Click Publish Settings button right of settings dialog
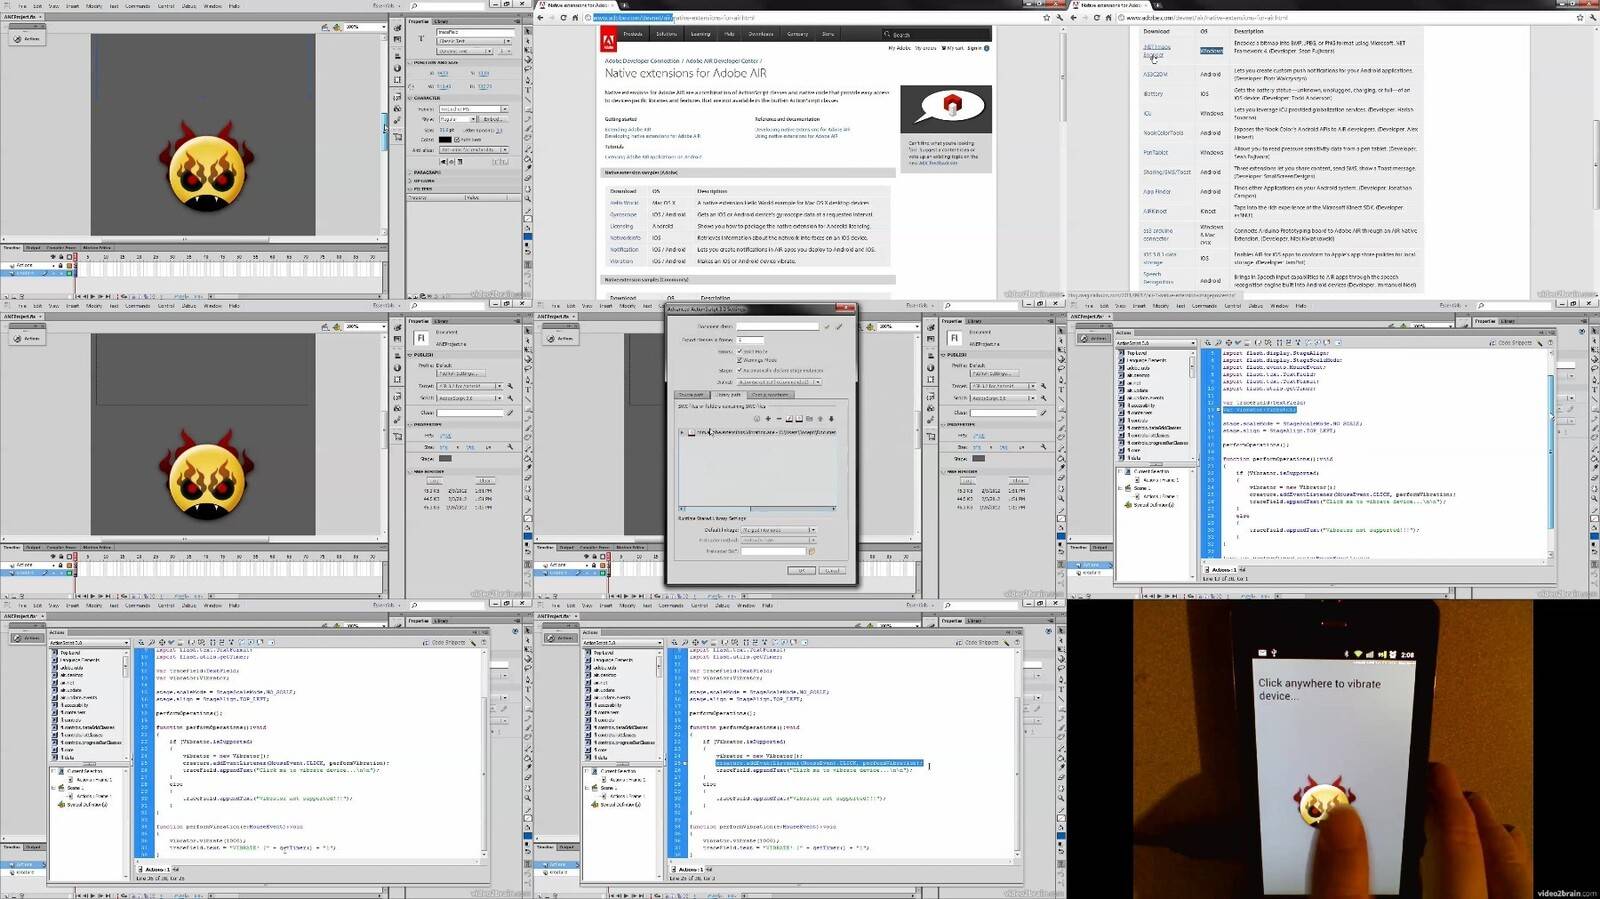Image resolution: width=1600 pixels, height=899 pixels. point(994,373)
